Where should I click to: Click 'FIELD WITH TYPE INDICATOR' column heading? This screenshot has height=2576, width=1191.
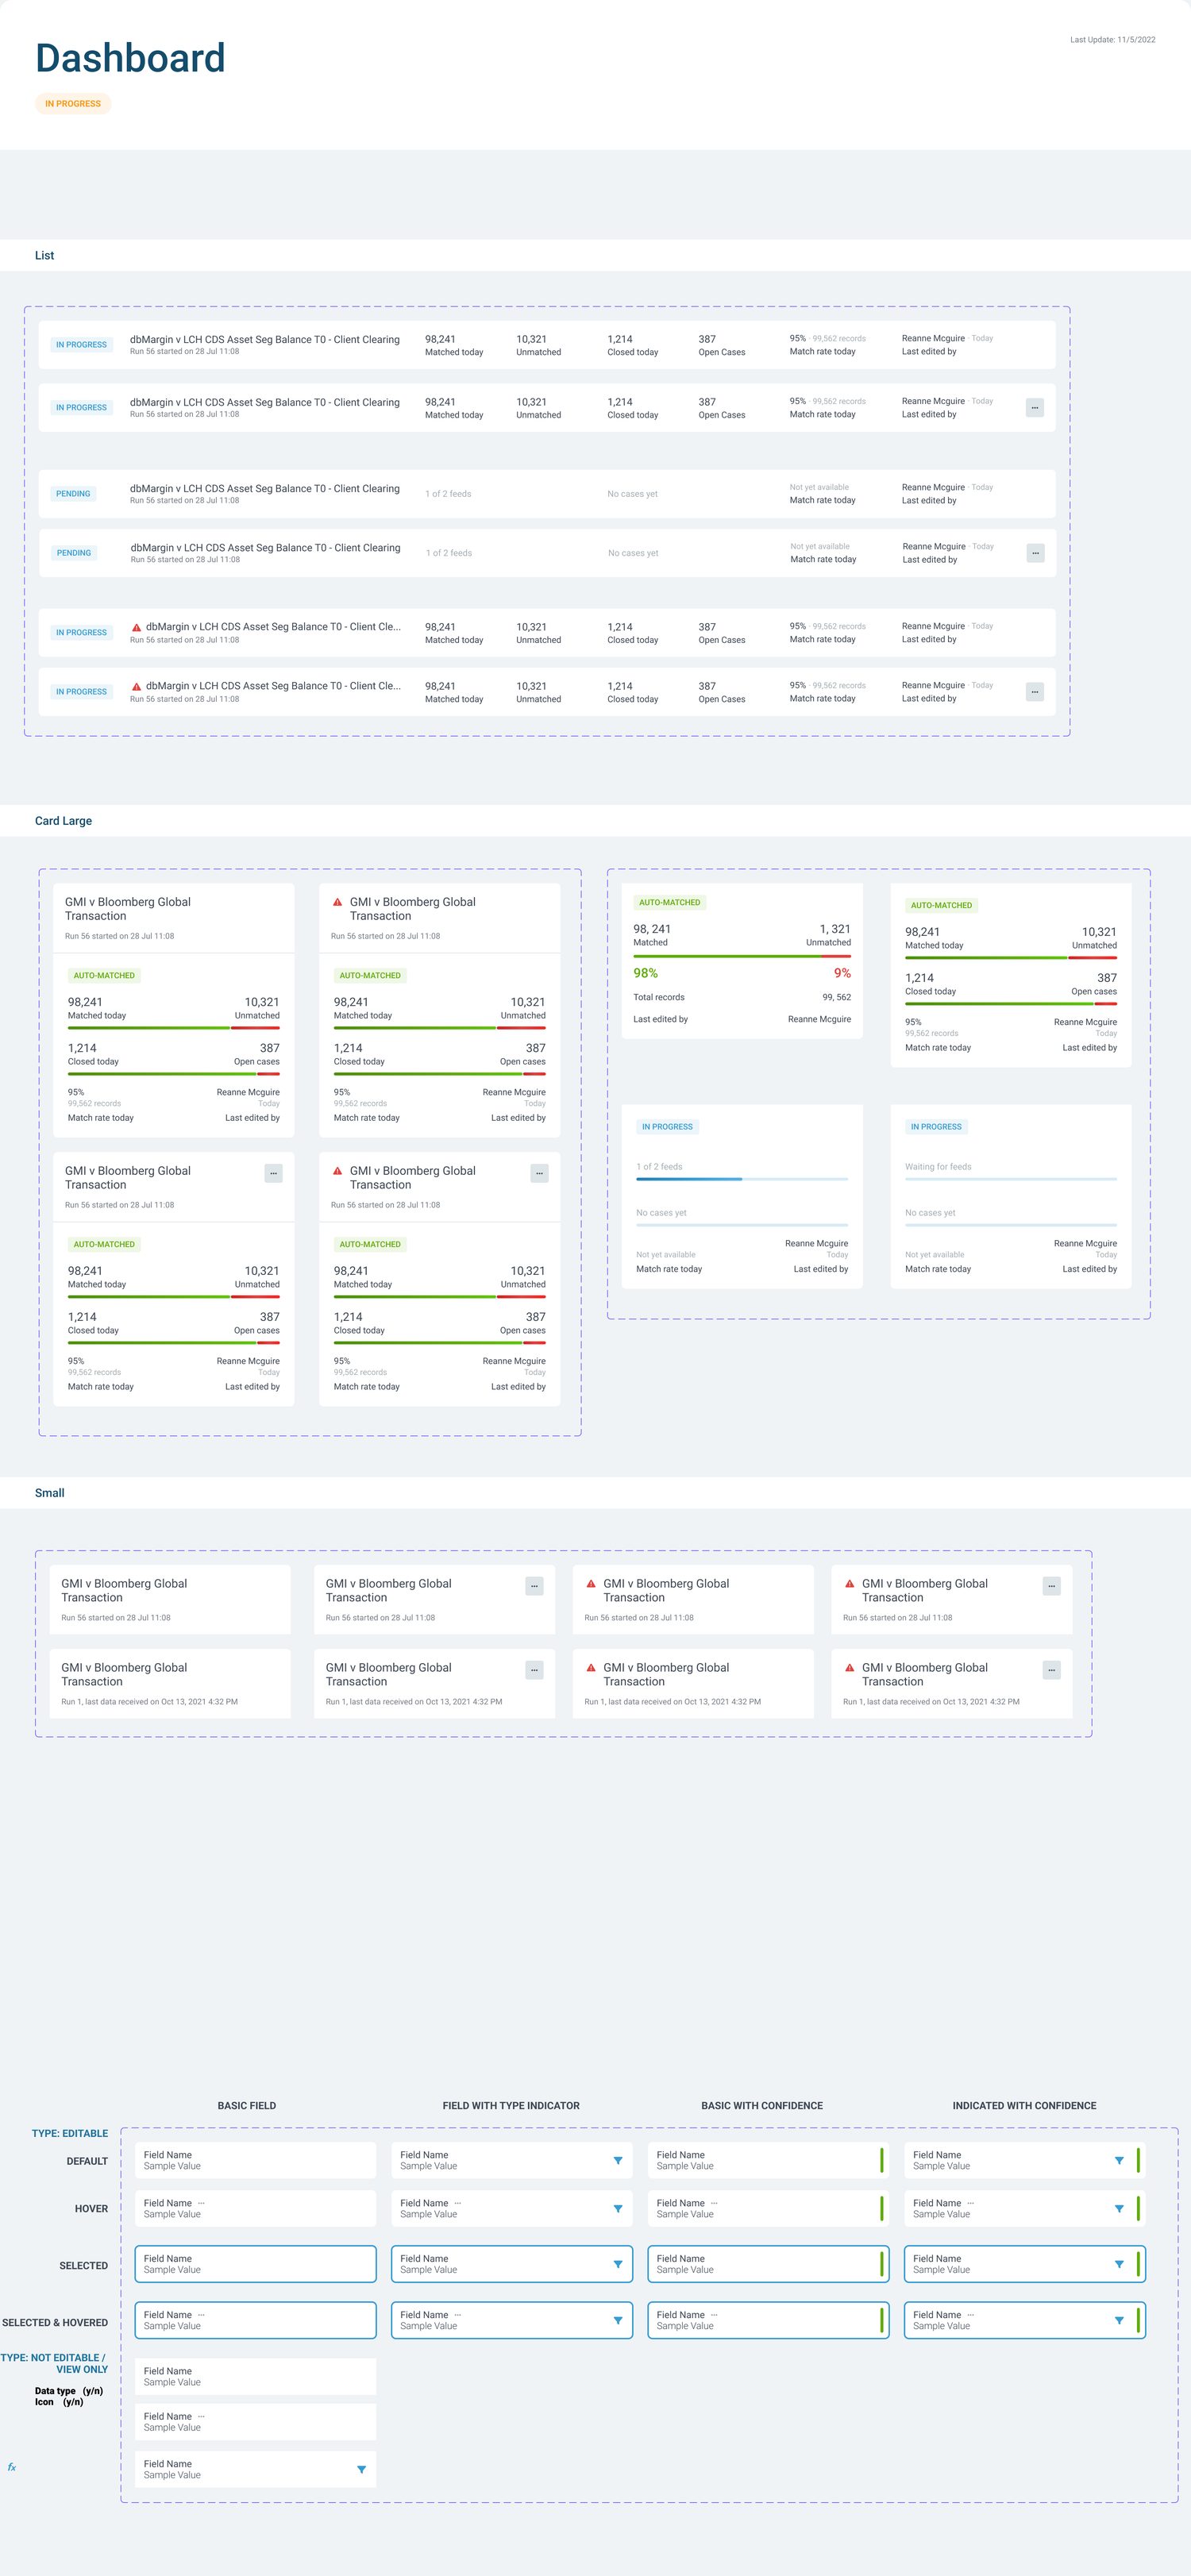click(x=511, y=2106)
